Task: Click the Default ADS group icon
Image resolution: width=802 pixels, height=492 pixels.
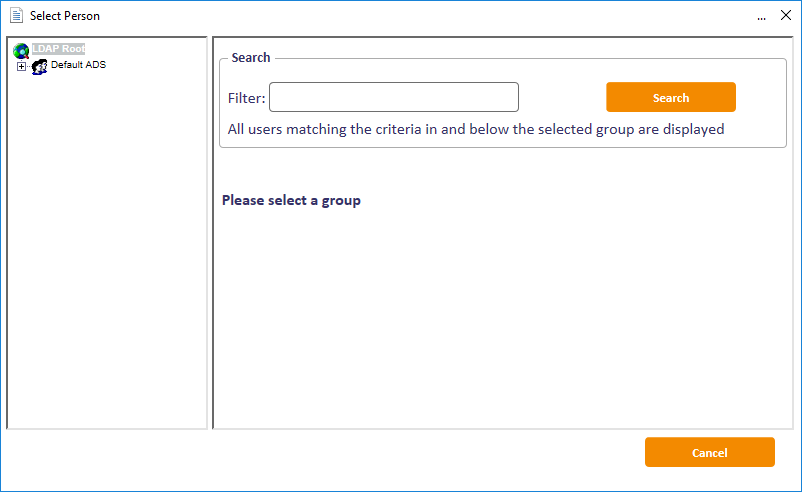Action: (x=40, y=66)
